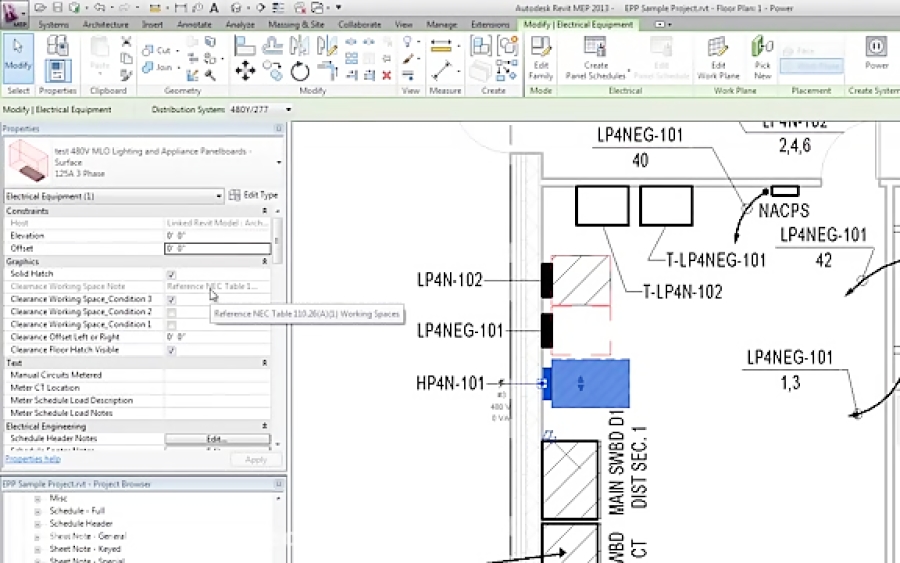
Task: Toggle the Properties palette icon in ribbon
Action: 57,71
